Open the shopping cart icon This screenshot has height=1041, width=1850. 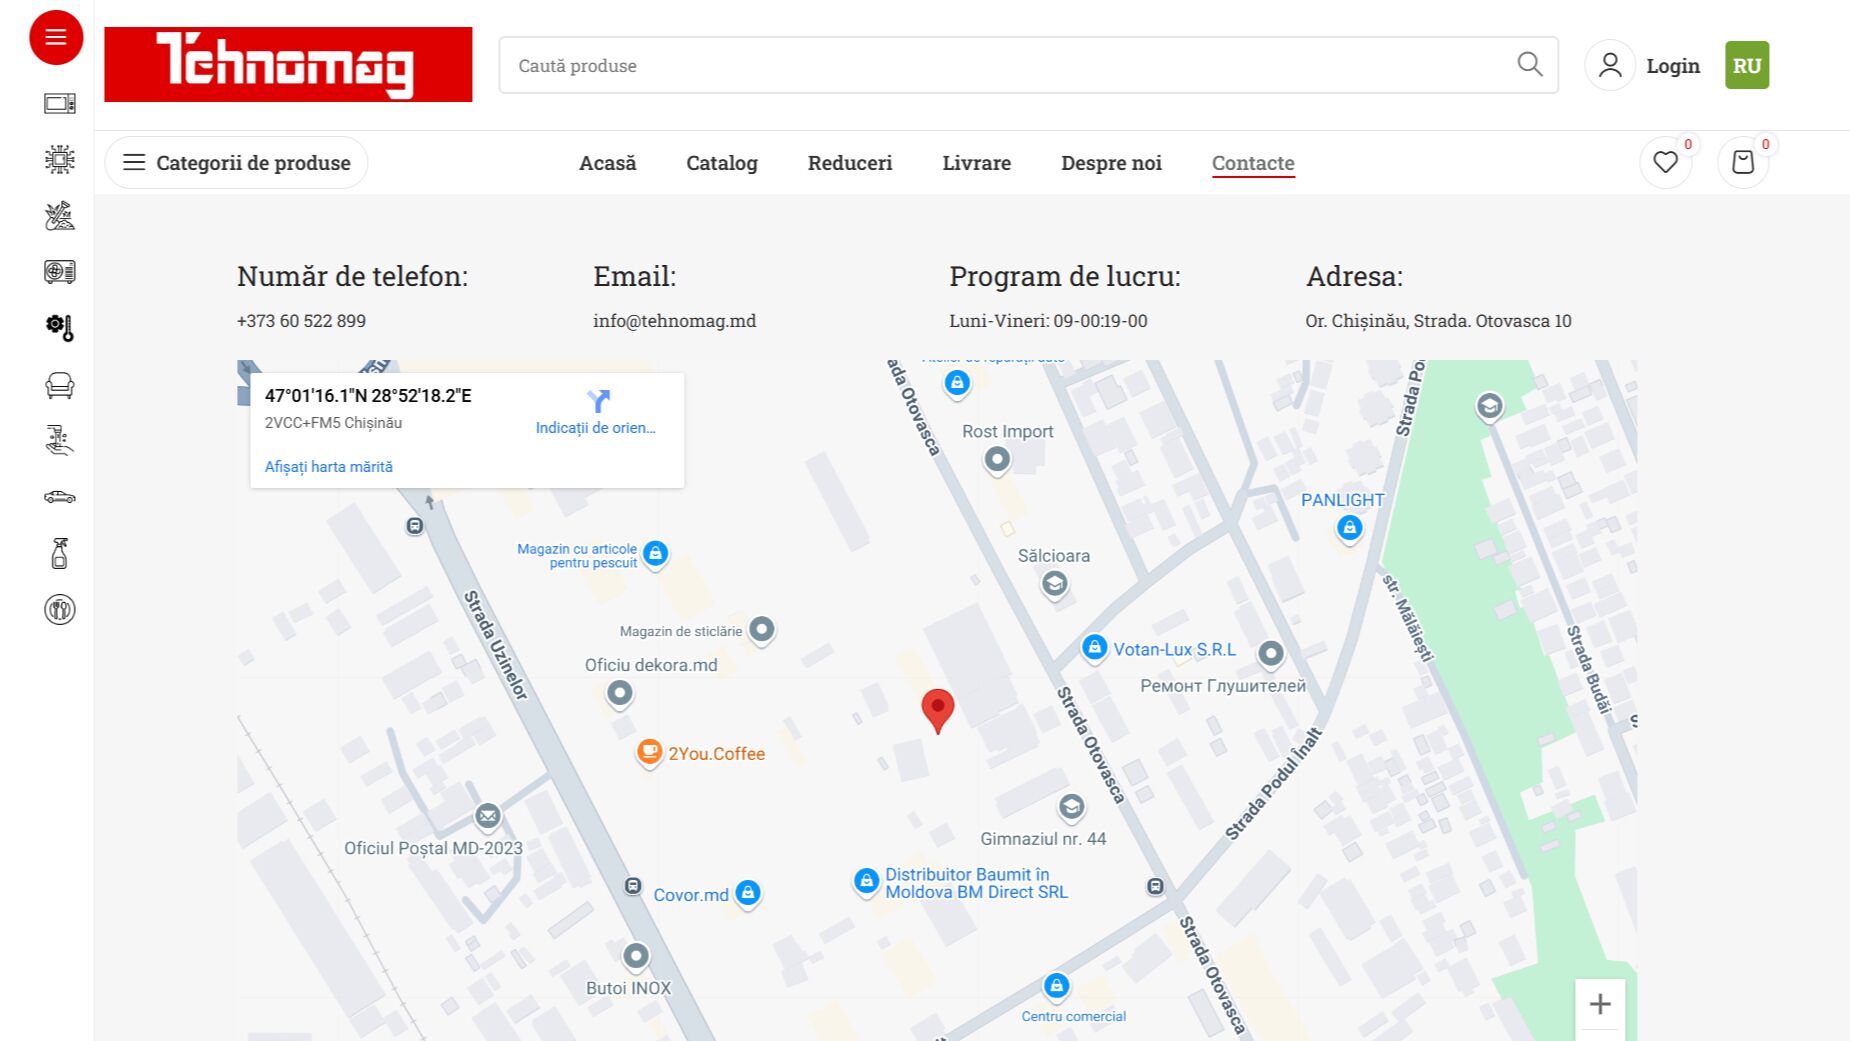coord(1743,162)
